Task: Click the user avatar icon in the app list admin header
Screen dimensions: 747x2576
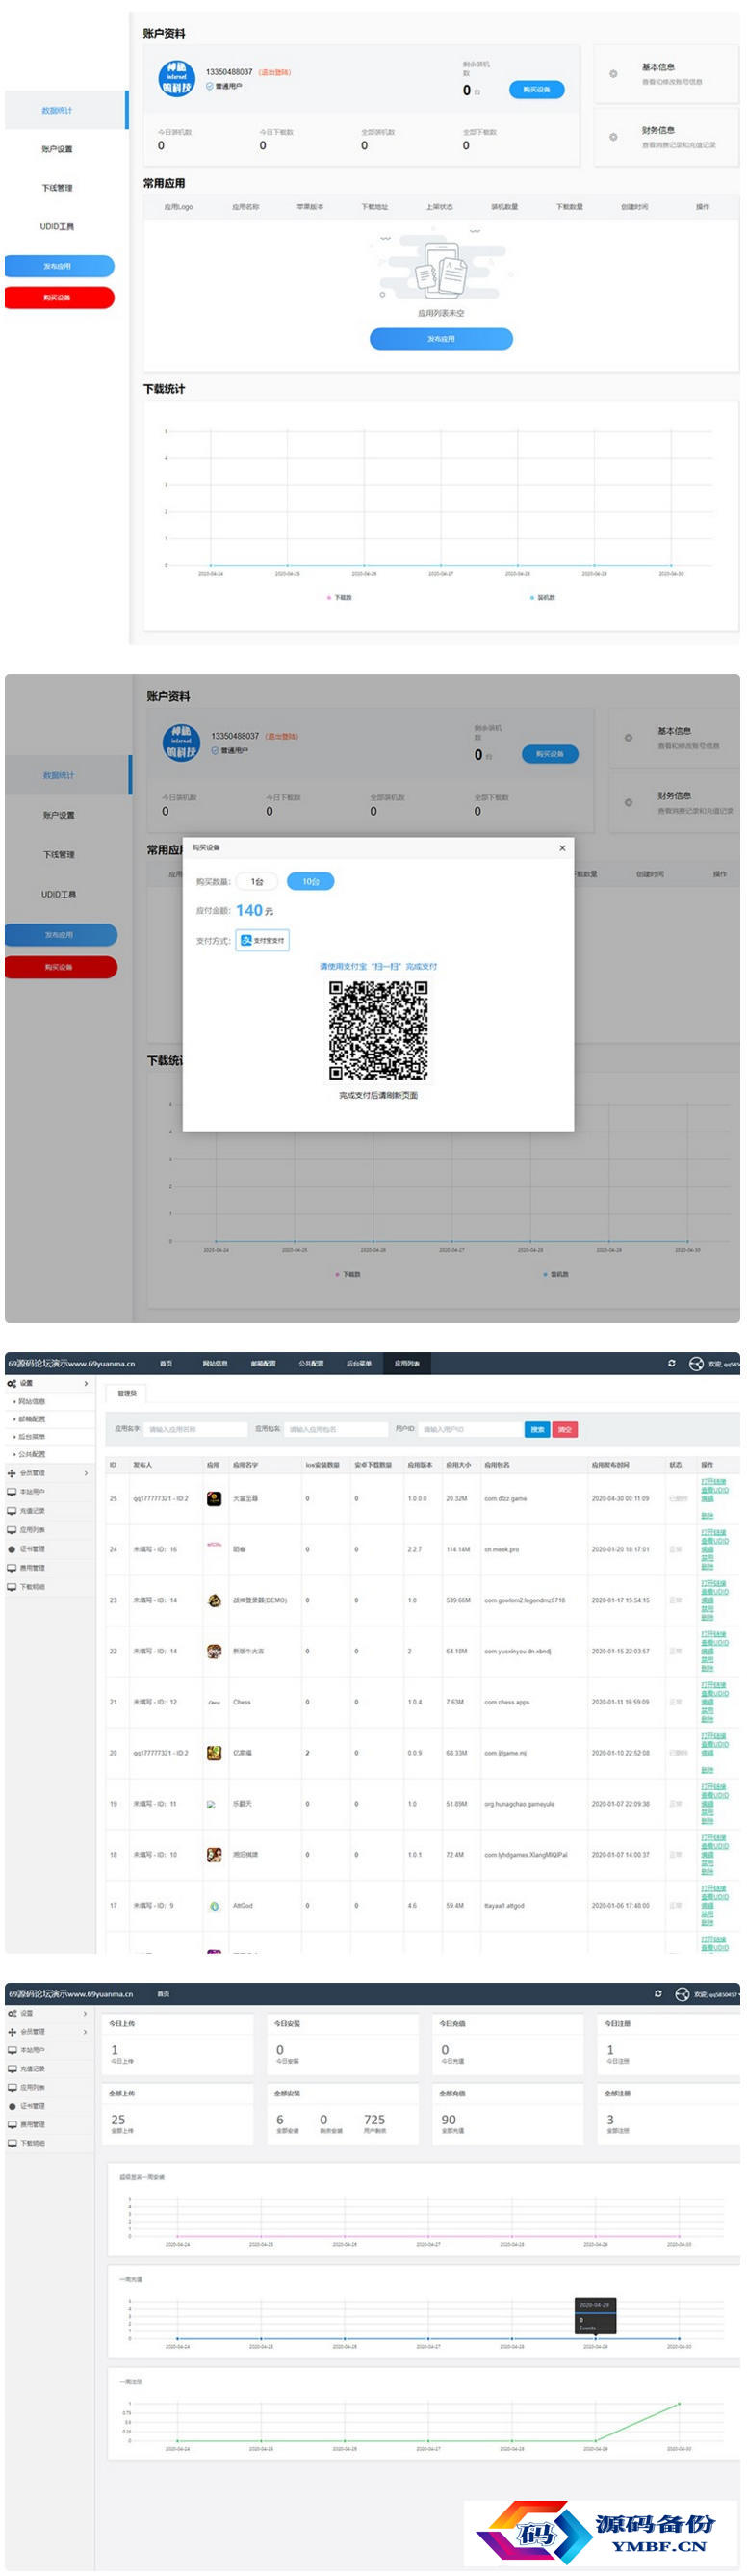Action: tap(696, 1363)
